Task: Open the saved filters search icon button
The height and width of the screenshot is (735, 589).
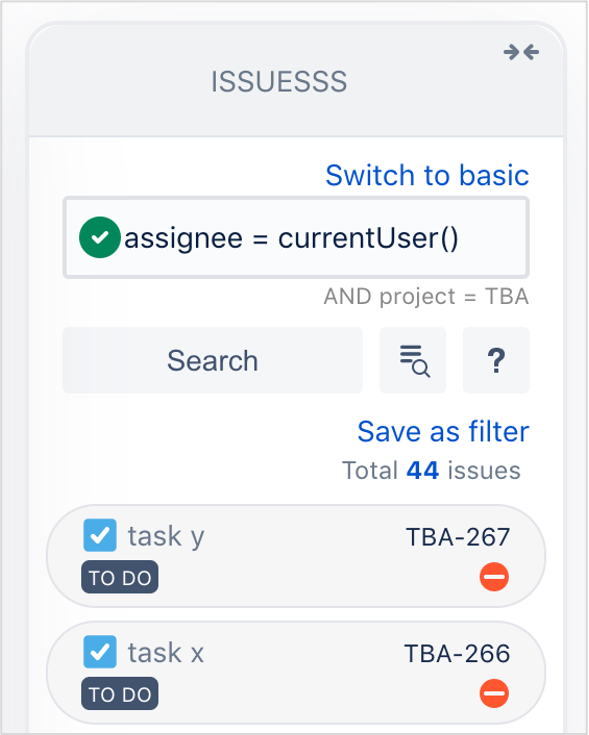Action: 413,360
